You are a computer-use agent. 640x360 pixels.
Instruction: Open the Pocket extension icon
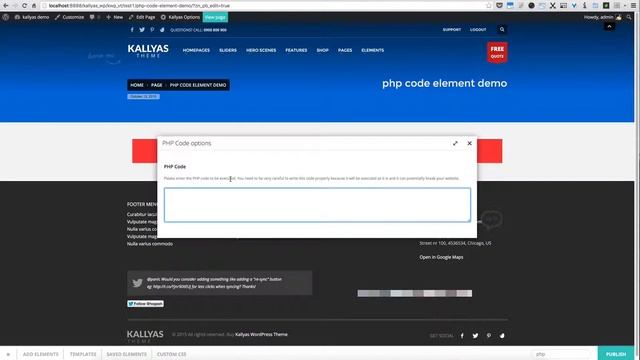click(499, 6)
